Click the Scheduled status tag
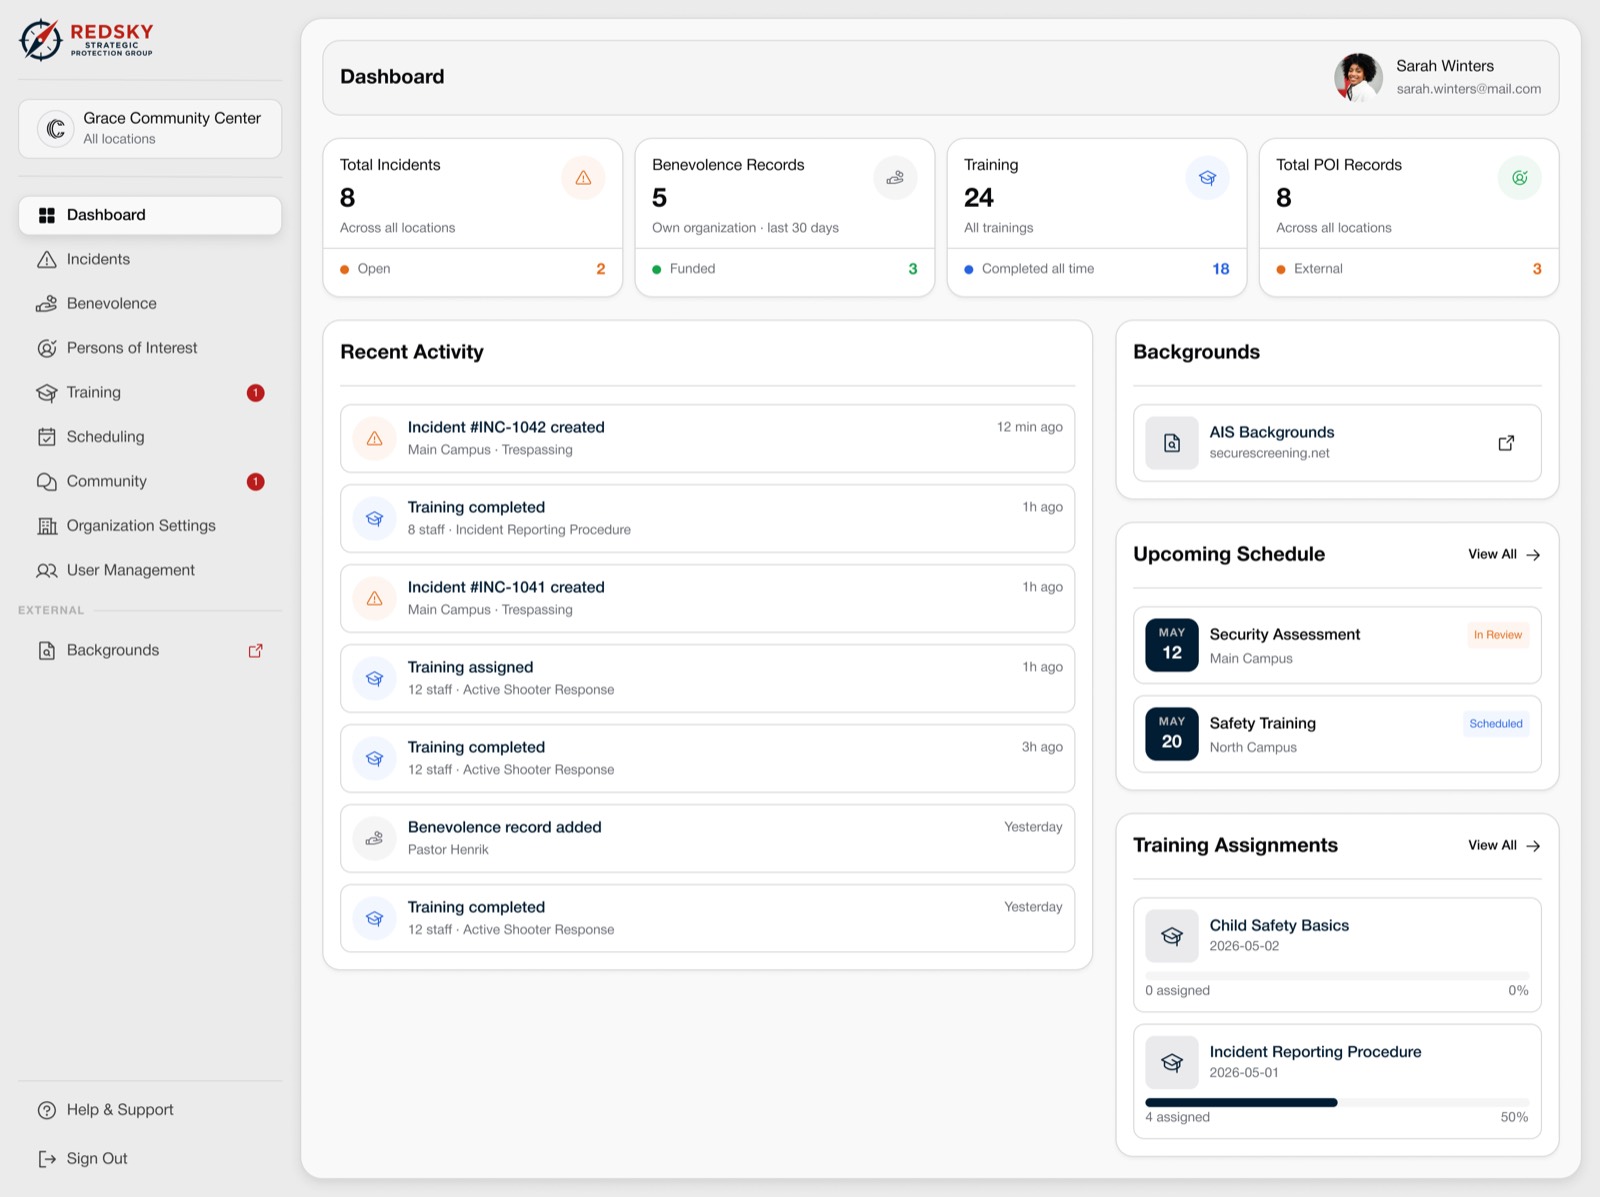Viewport: 1600px width, 1197px height. (1496, 724)
